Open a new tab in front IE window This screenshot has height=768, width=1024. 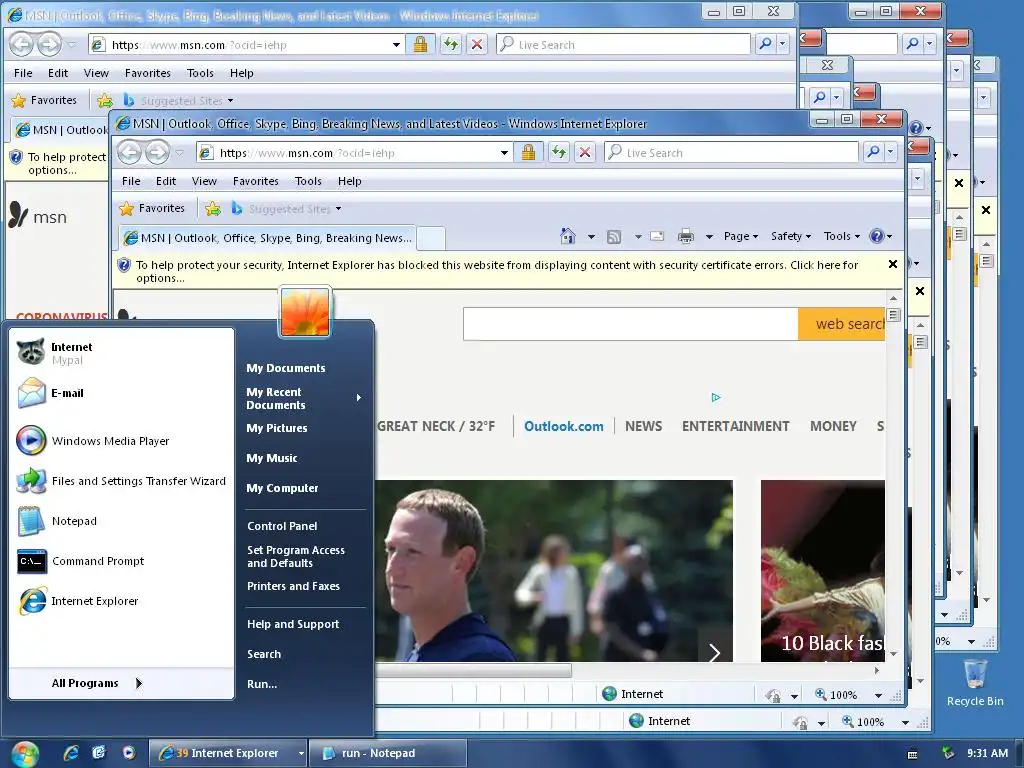431,238
